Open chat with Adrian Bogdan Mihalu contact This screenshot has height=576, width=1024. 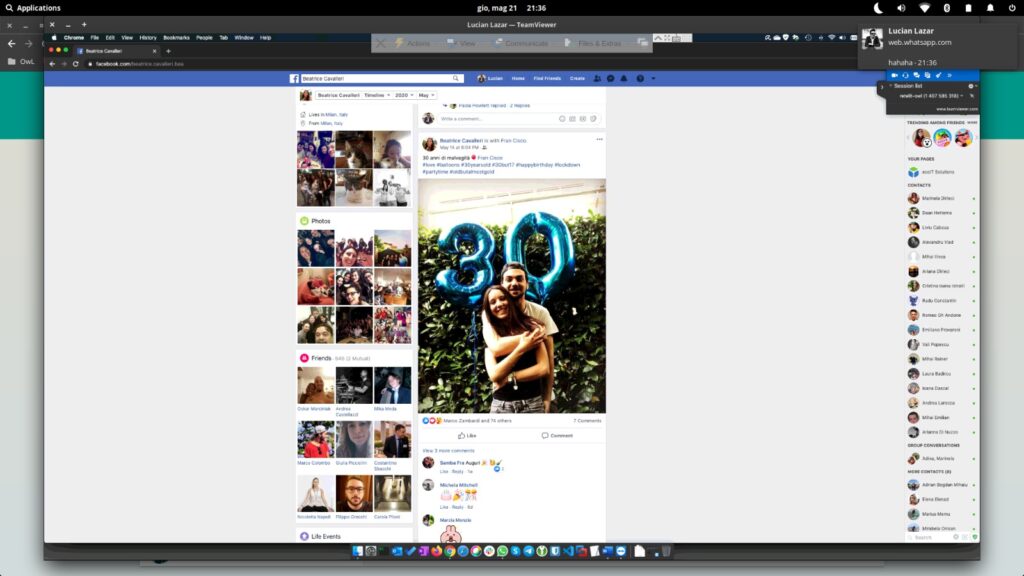click(940, 485)
